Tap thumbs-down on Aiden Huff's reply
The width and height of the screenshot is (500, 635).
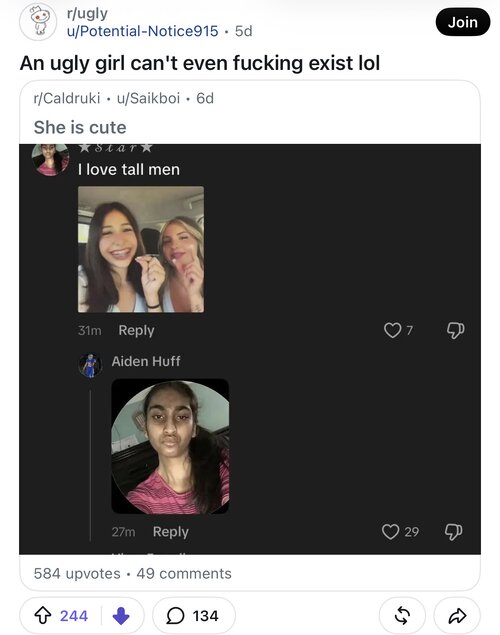(454, 531)
